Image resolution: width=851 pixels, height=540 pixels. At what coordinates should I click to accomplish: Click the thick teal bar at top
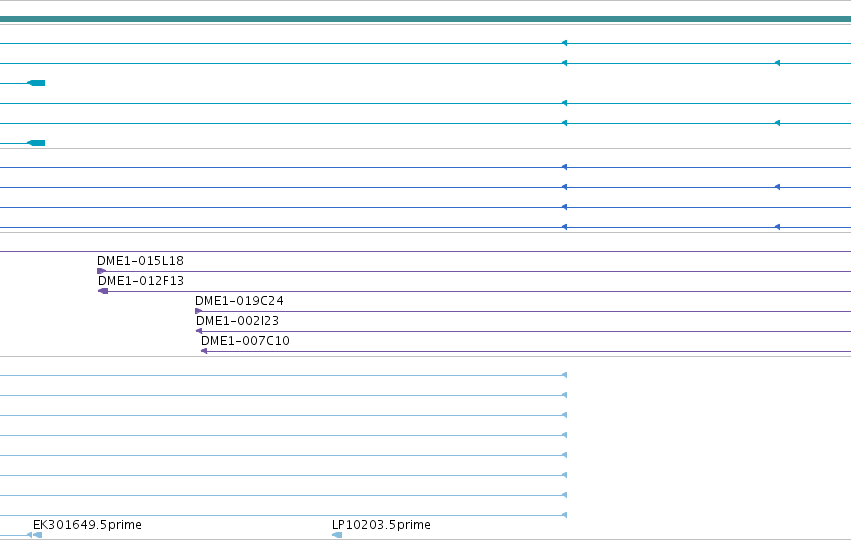point(426,20)
